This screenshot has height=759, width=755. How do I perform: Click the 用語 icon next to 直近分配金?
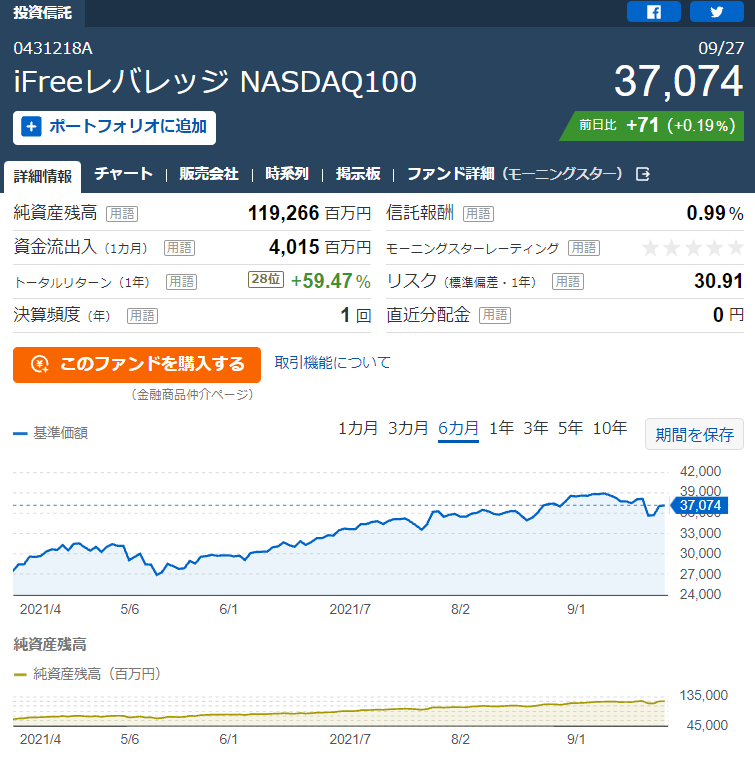[495, 316]
